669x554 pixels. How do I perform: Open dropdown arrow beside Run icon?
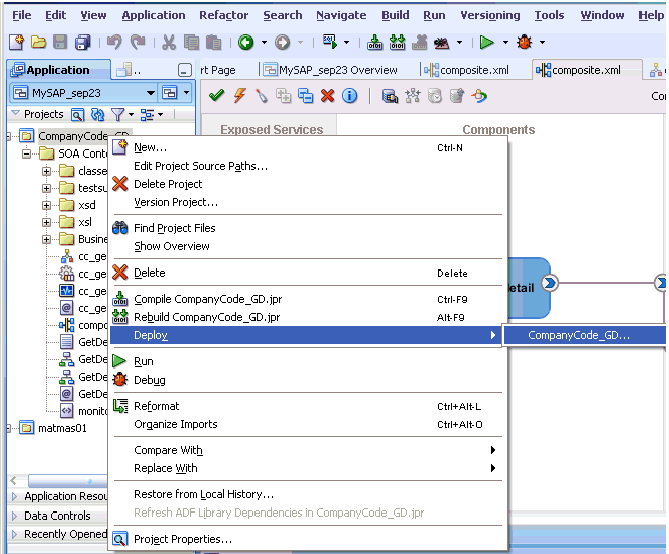click(505, 42)
